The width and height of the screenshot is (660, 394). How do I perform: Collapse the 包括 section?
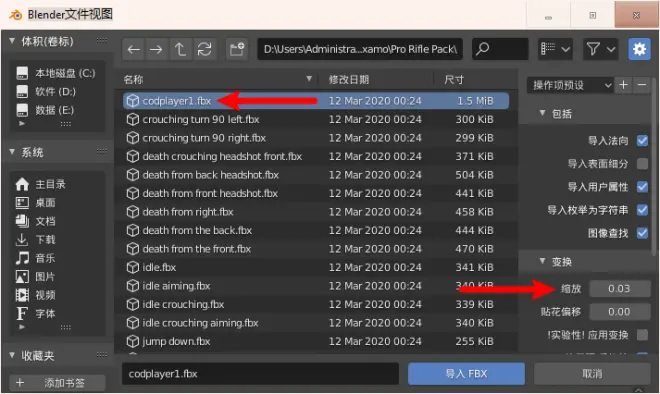[543, 113]
